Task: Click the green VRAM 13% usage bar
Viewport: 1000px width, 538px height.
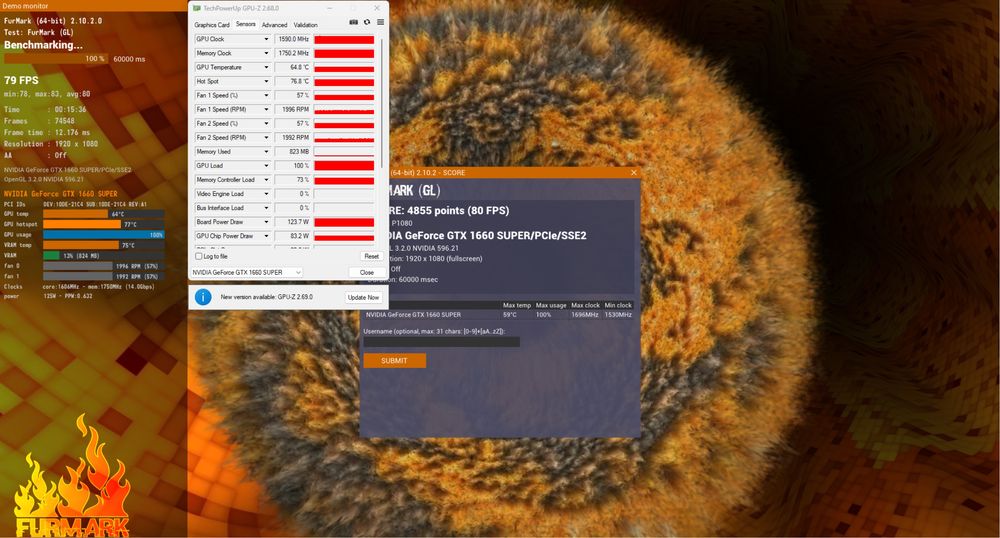Action: [52, 256]
